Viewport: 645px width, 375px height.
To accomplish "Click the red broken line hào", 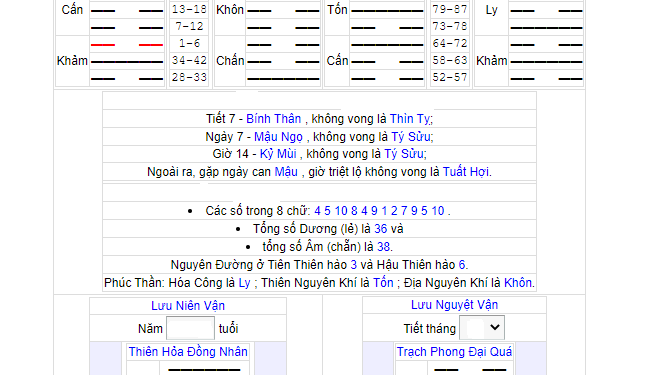I will [127, 44].
